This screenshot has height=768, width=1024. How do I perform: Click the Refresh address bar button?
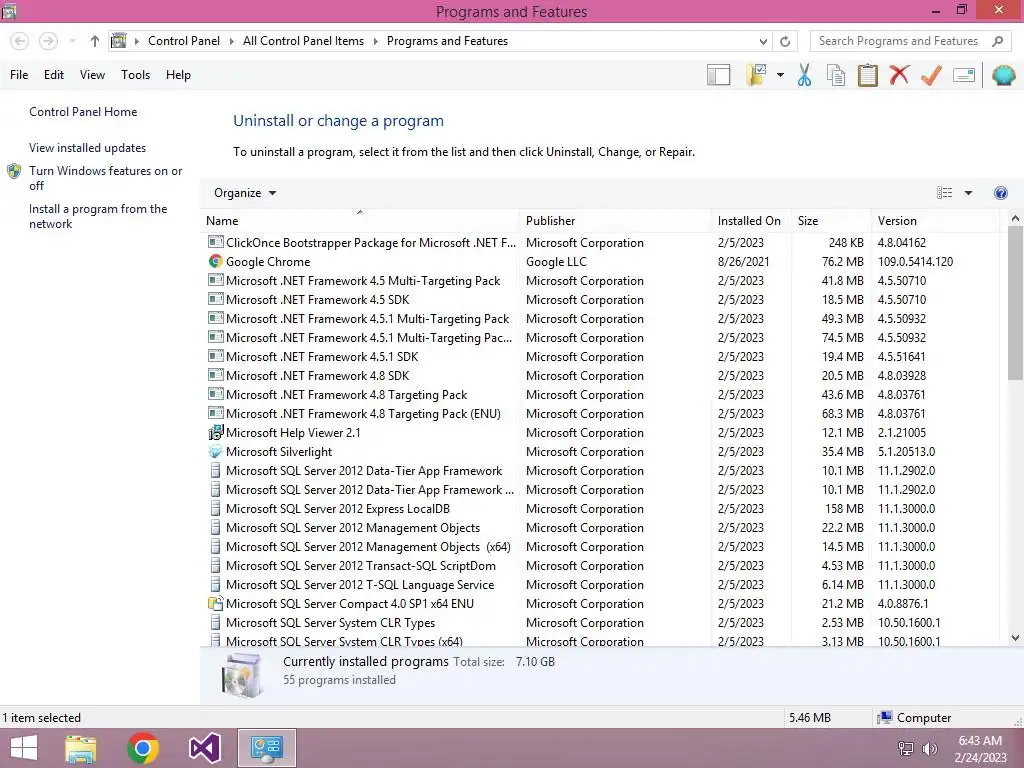coord(785,41)
